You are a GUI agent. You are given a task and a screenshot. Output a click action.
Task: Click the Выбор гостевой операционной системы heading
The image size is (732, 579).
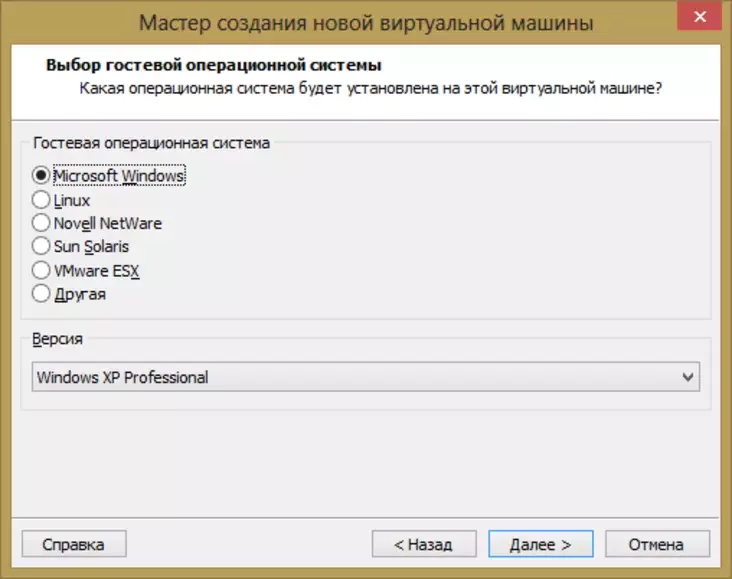pyautogui.click(x=213, y=67)
